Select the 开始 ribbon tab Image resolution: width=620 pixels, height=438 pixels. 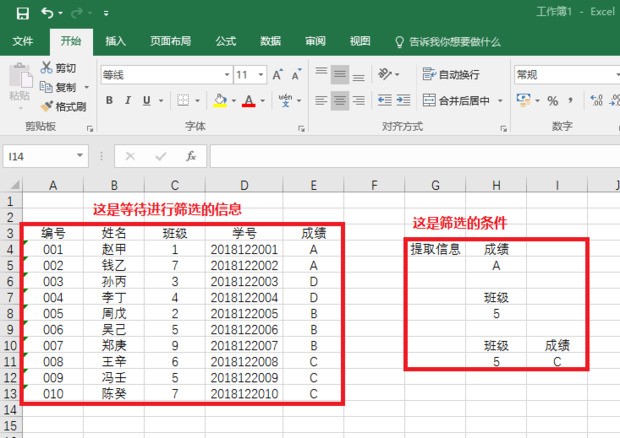[71, 41]
